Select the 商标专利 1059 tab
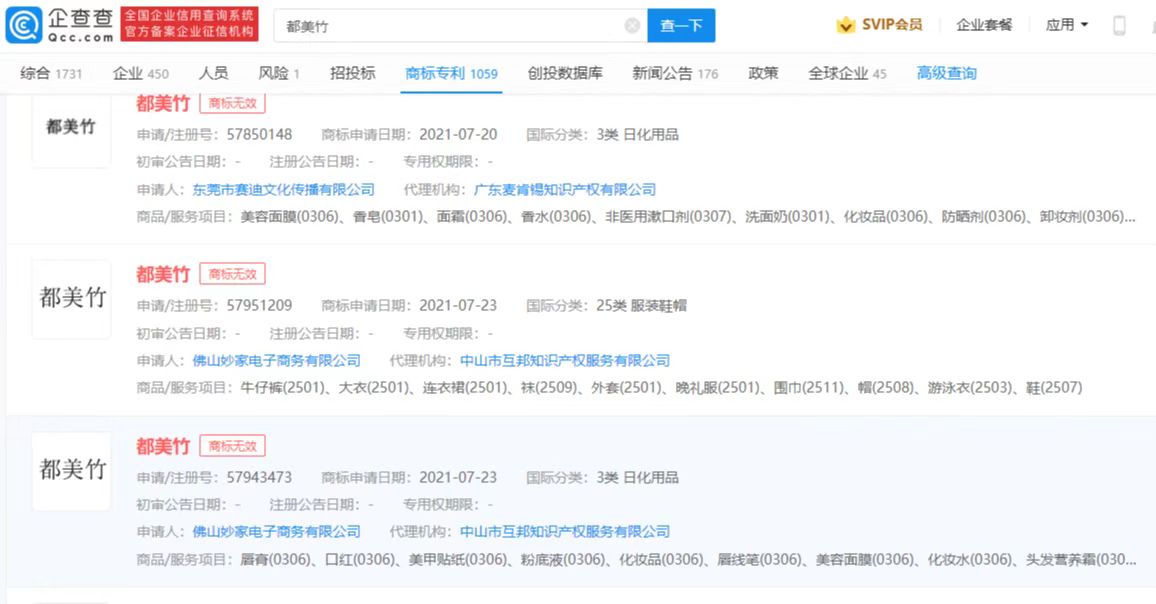This screenshot has height=604, width=1156. 451,73
